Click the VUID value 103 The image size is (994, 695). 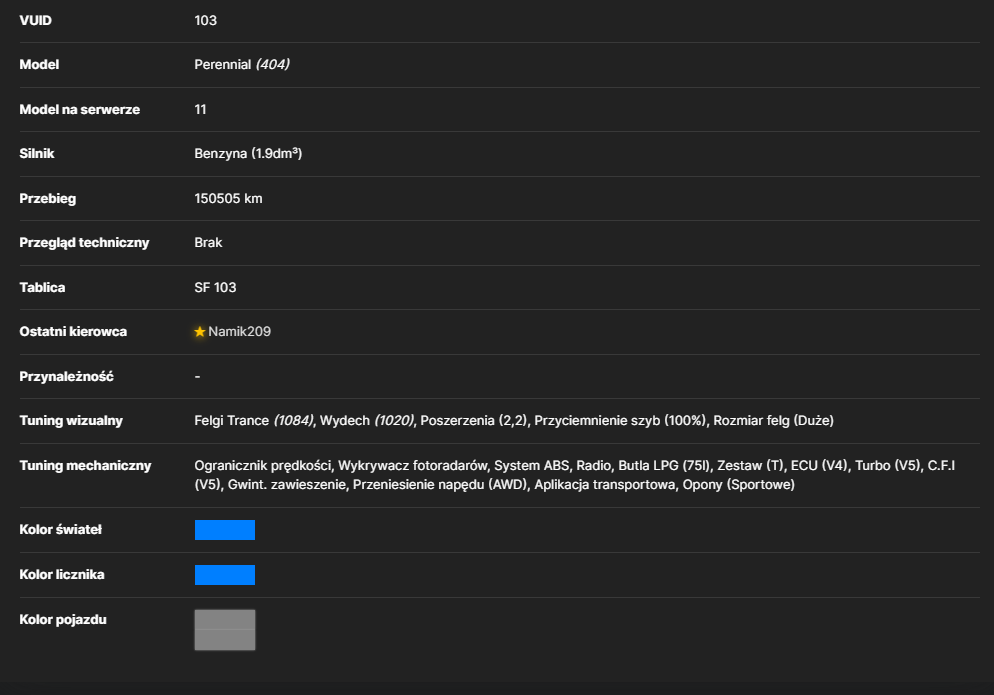pyautogui.click(x=205, y=20)
